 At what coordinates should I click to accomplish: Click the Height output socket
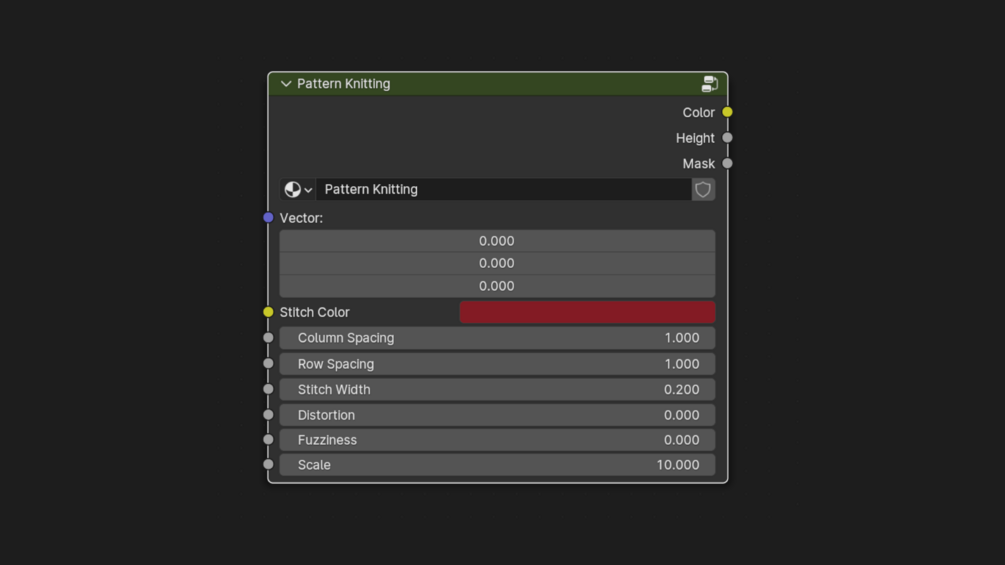(x=727, y=138)
